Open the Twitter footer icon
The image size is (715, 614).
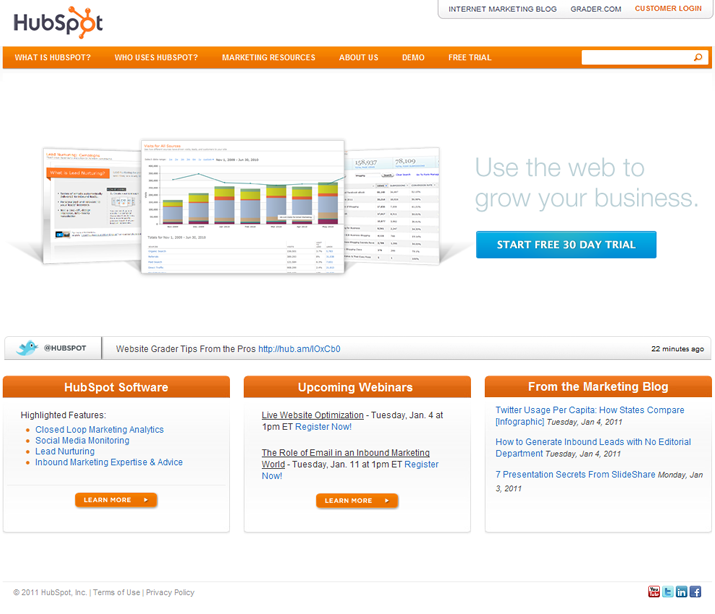pyautogui.click(x=668, y=592)
